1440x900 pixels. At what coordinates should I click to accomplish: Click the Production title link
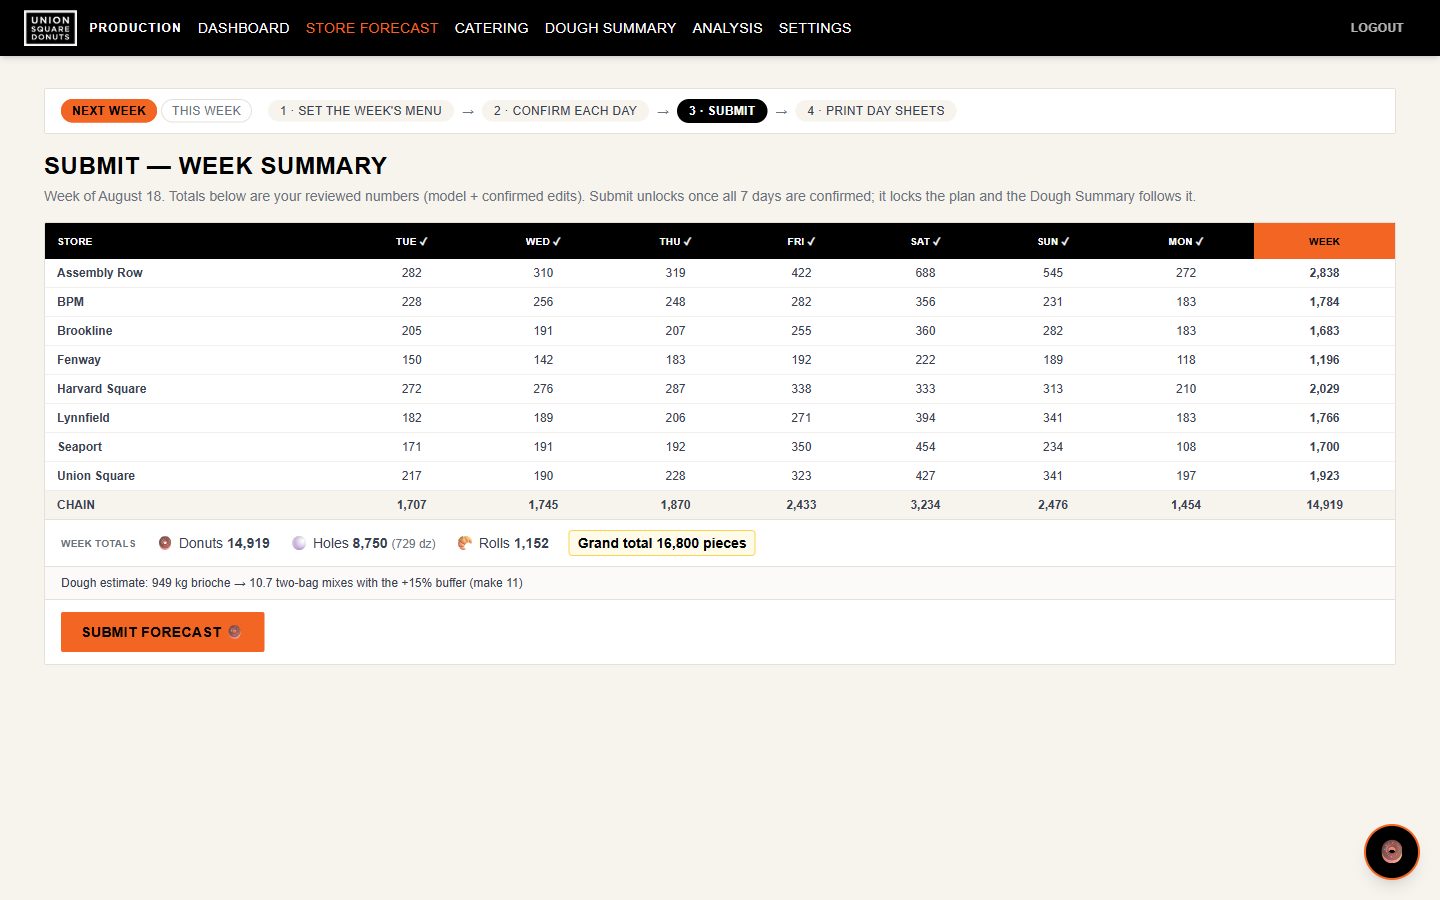135,28
